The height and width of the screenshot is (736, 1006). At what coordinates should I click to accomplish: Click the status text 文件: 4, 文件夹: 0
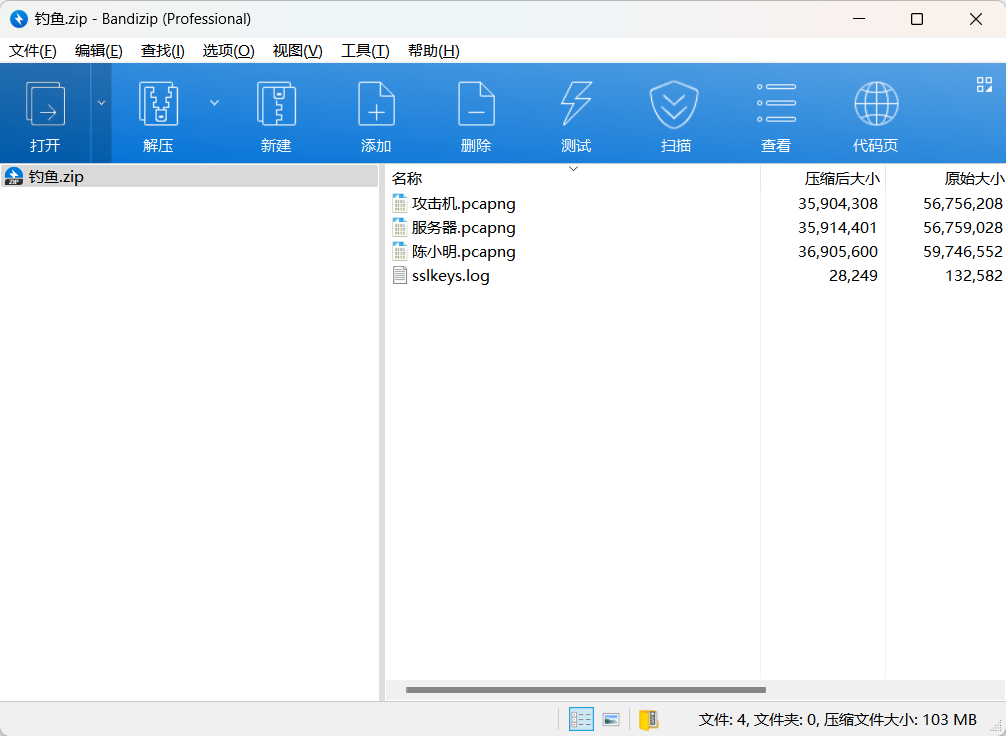coord(757,719)
